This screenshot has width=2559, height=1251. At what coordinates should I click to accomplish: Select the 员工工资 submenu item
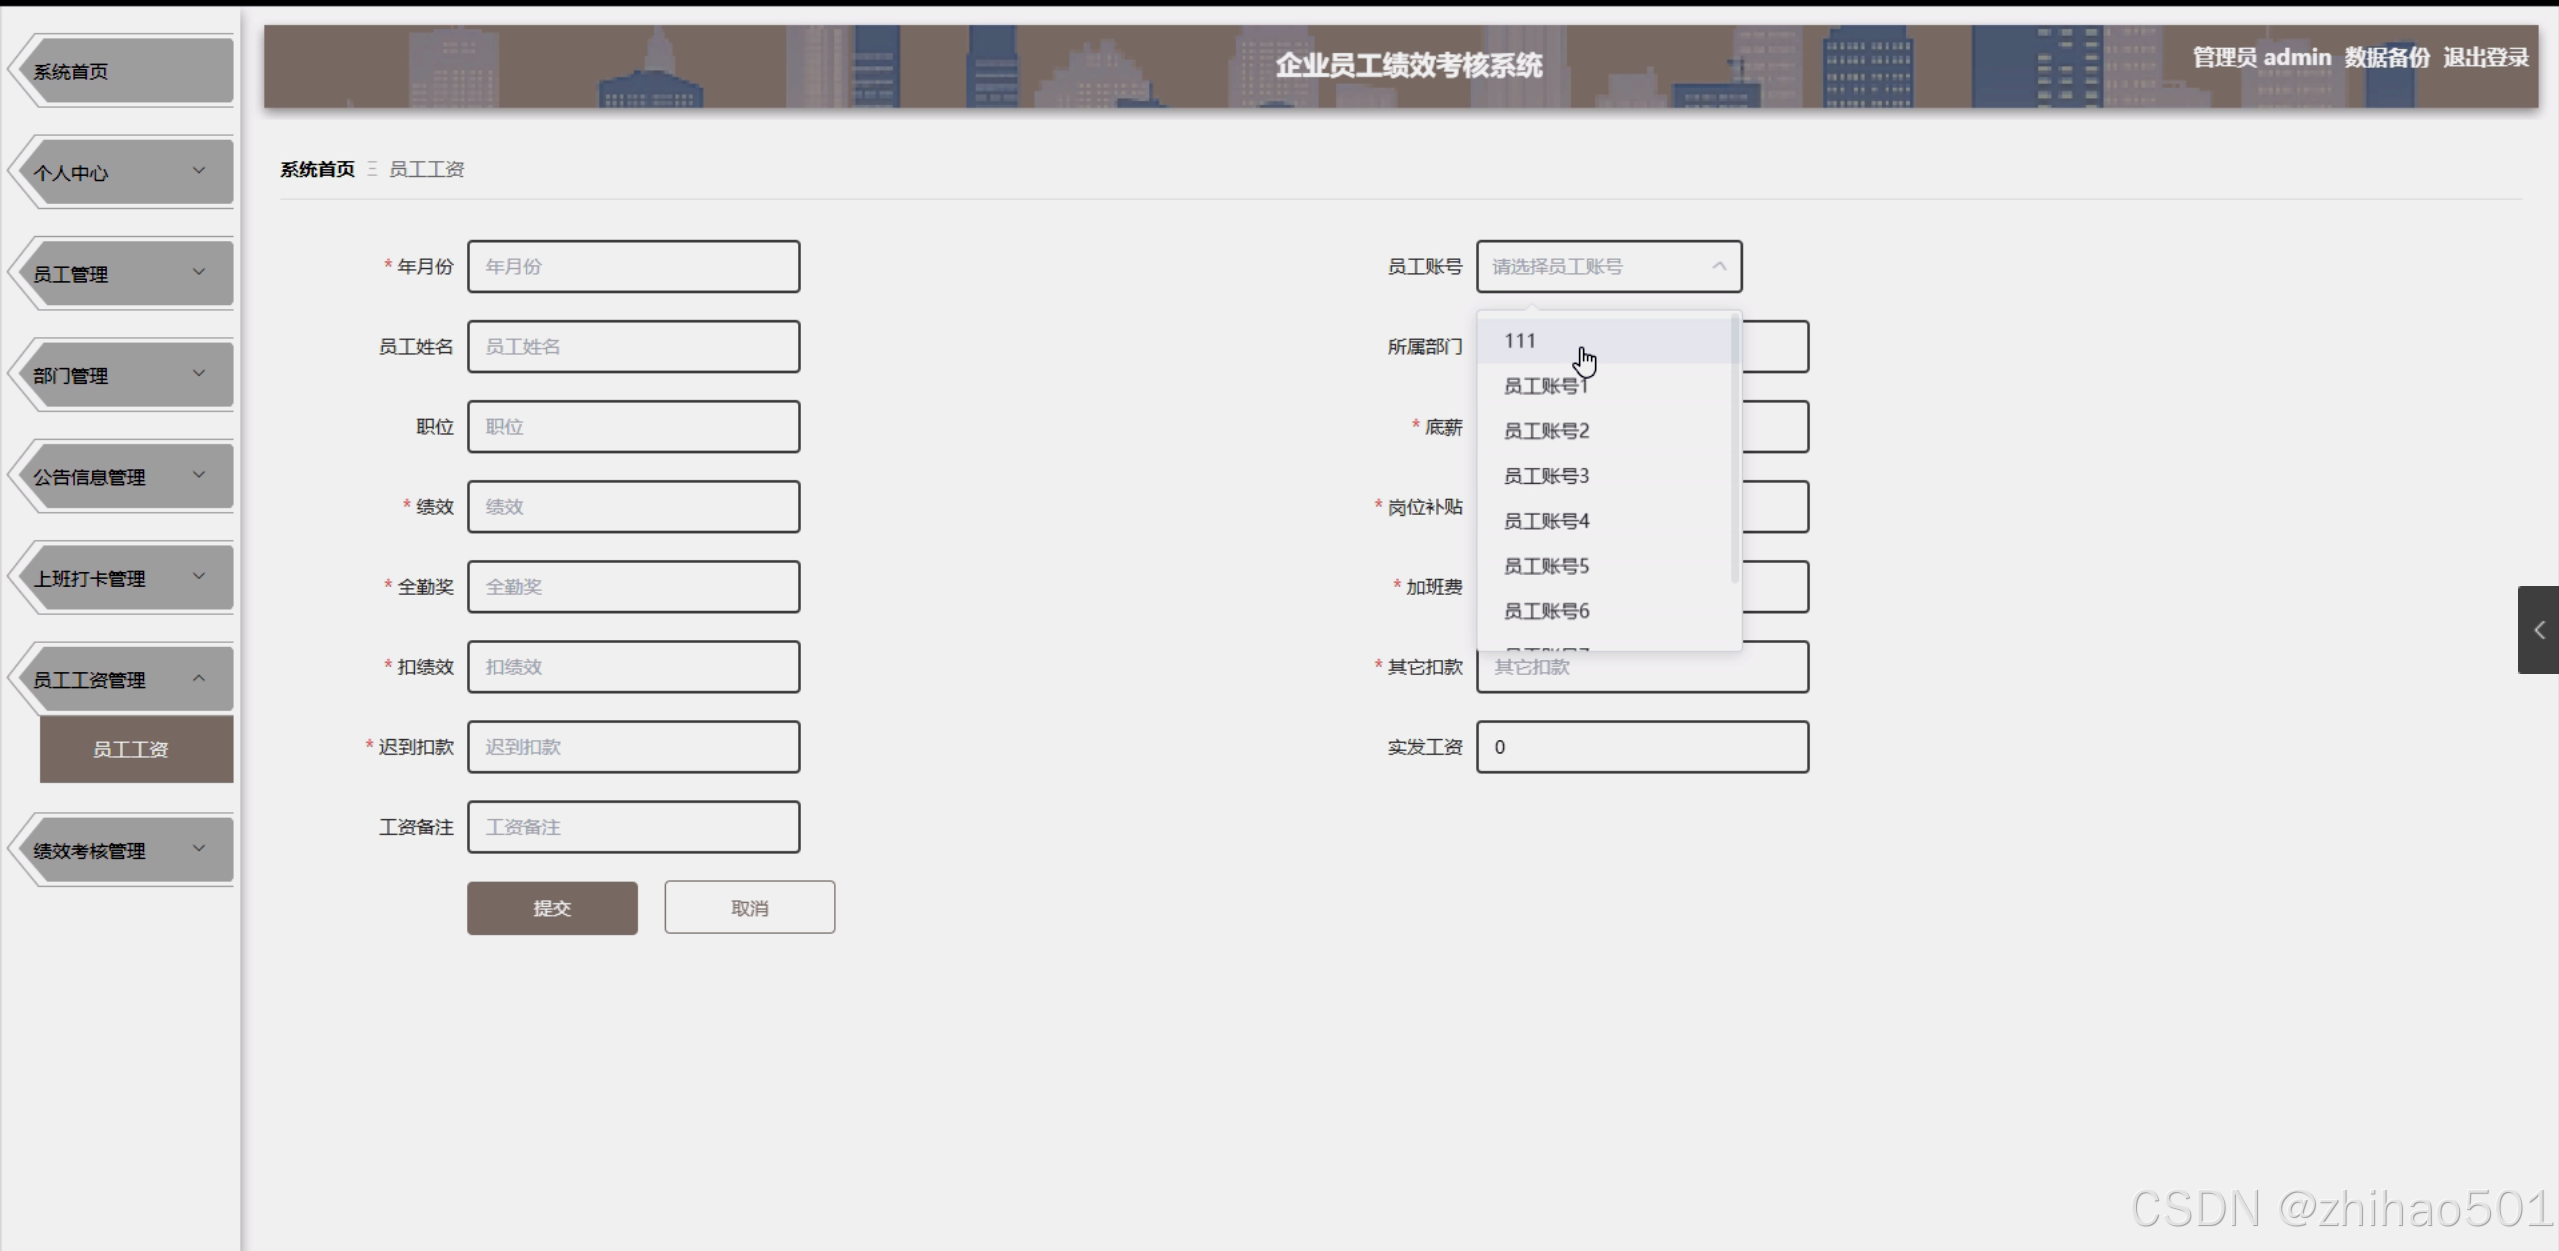coord(131,748)
